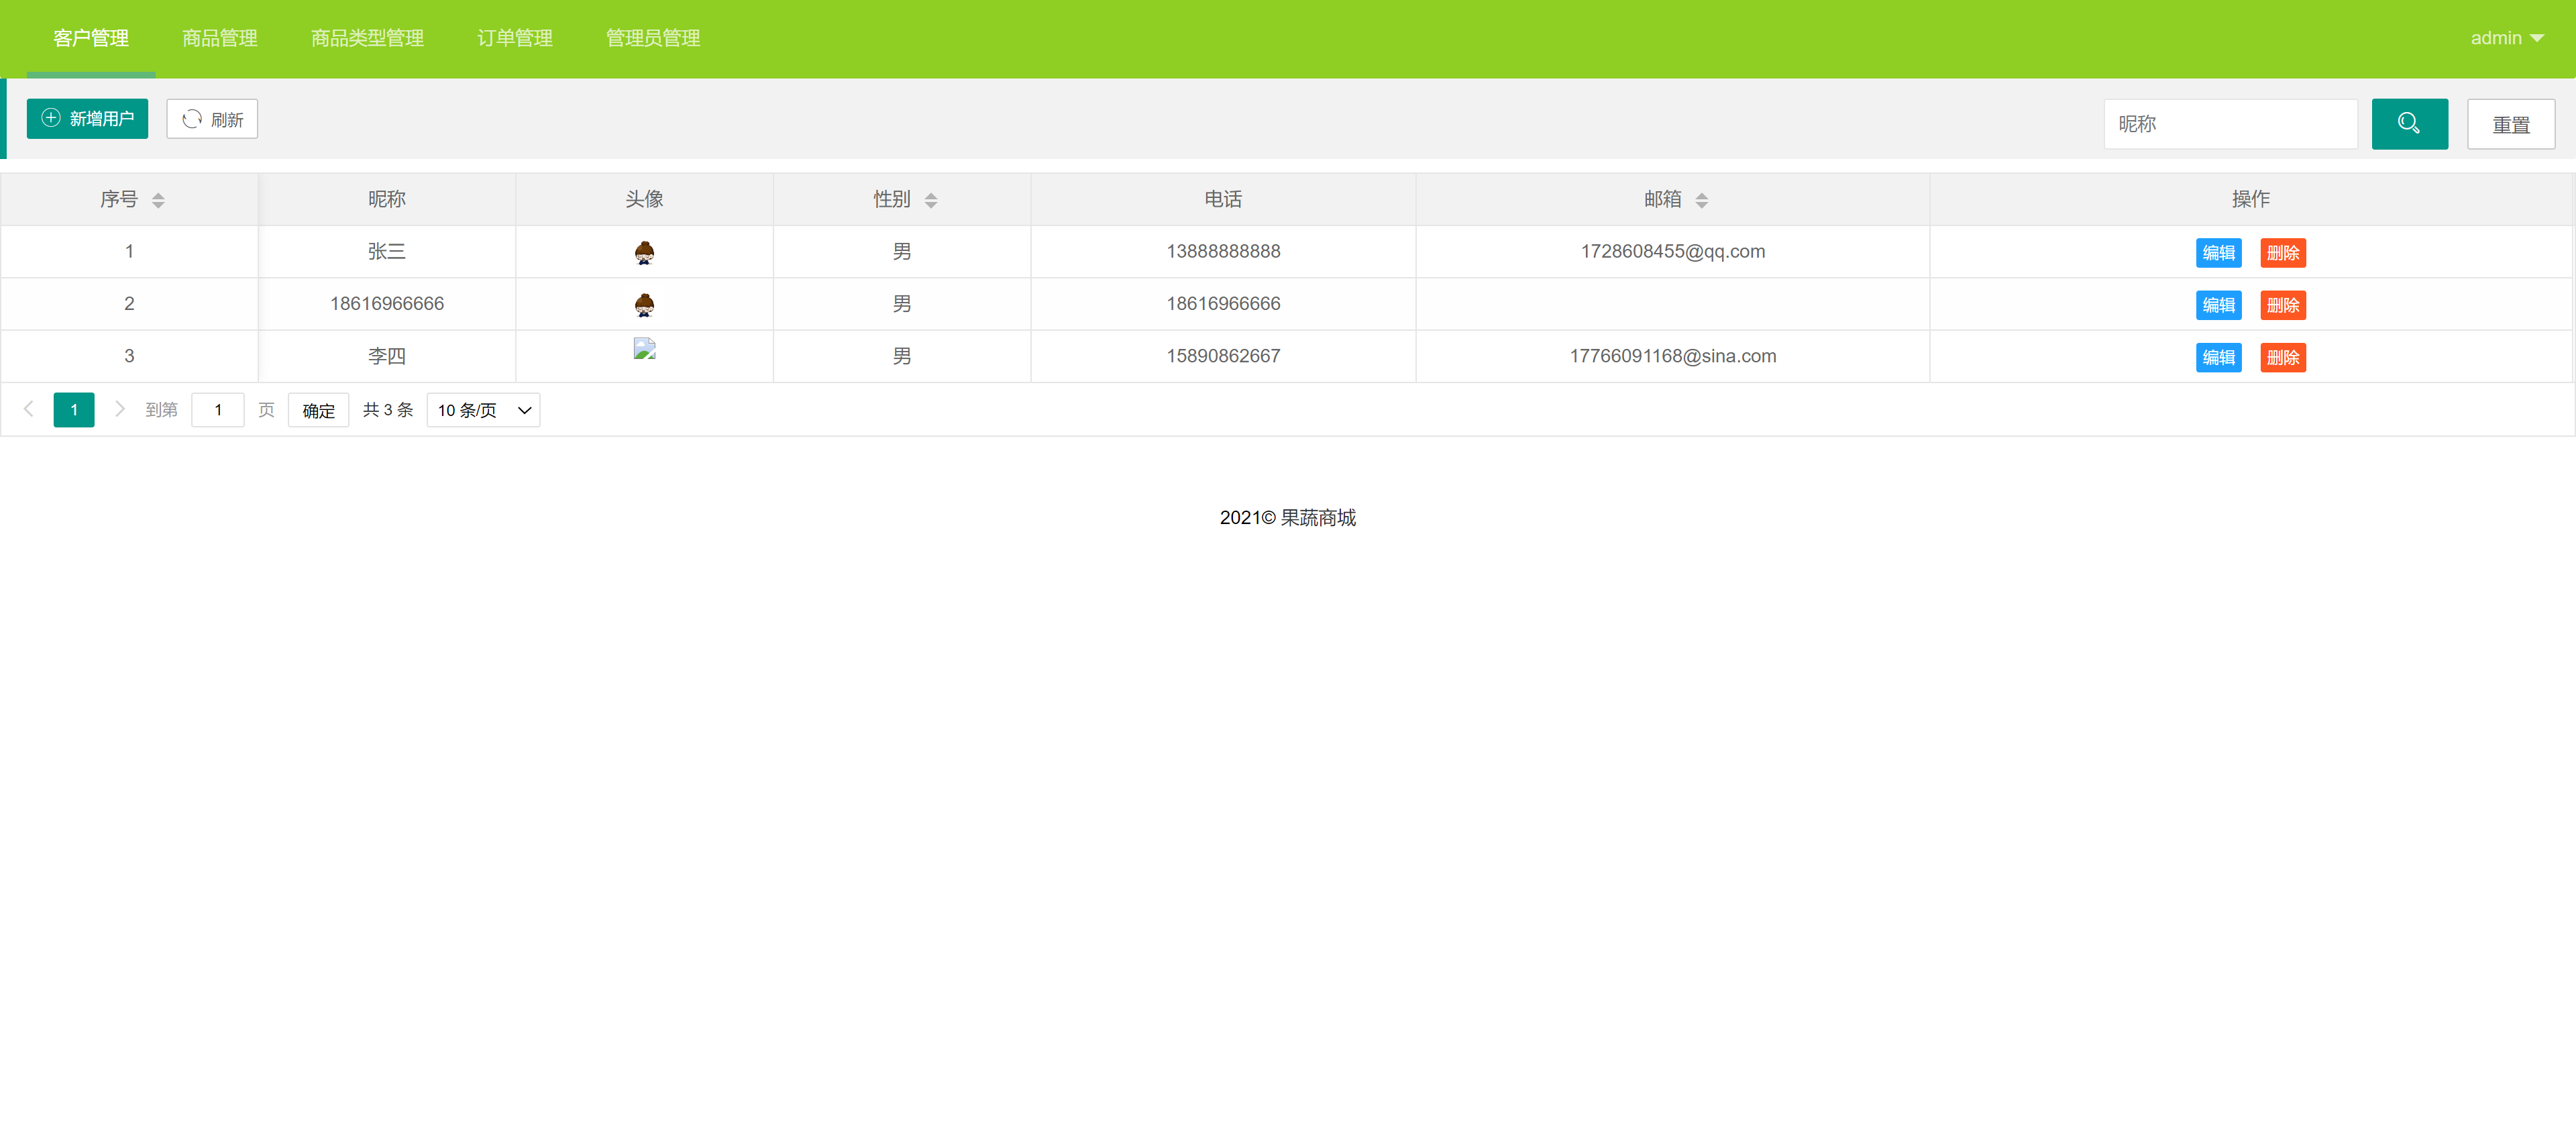This screenshot has height=1136, width=2576.
Task: Sort the 序号 column using its sort arrows
Action: [158, 199]
